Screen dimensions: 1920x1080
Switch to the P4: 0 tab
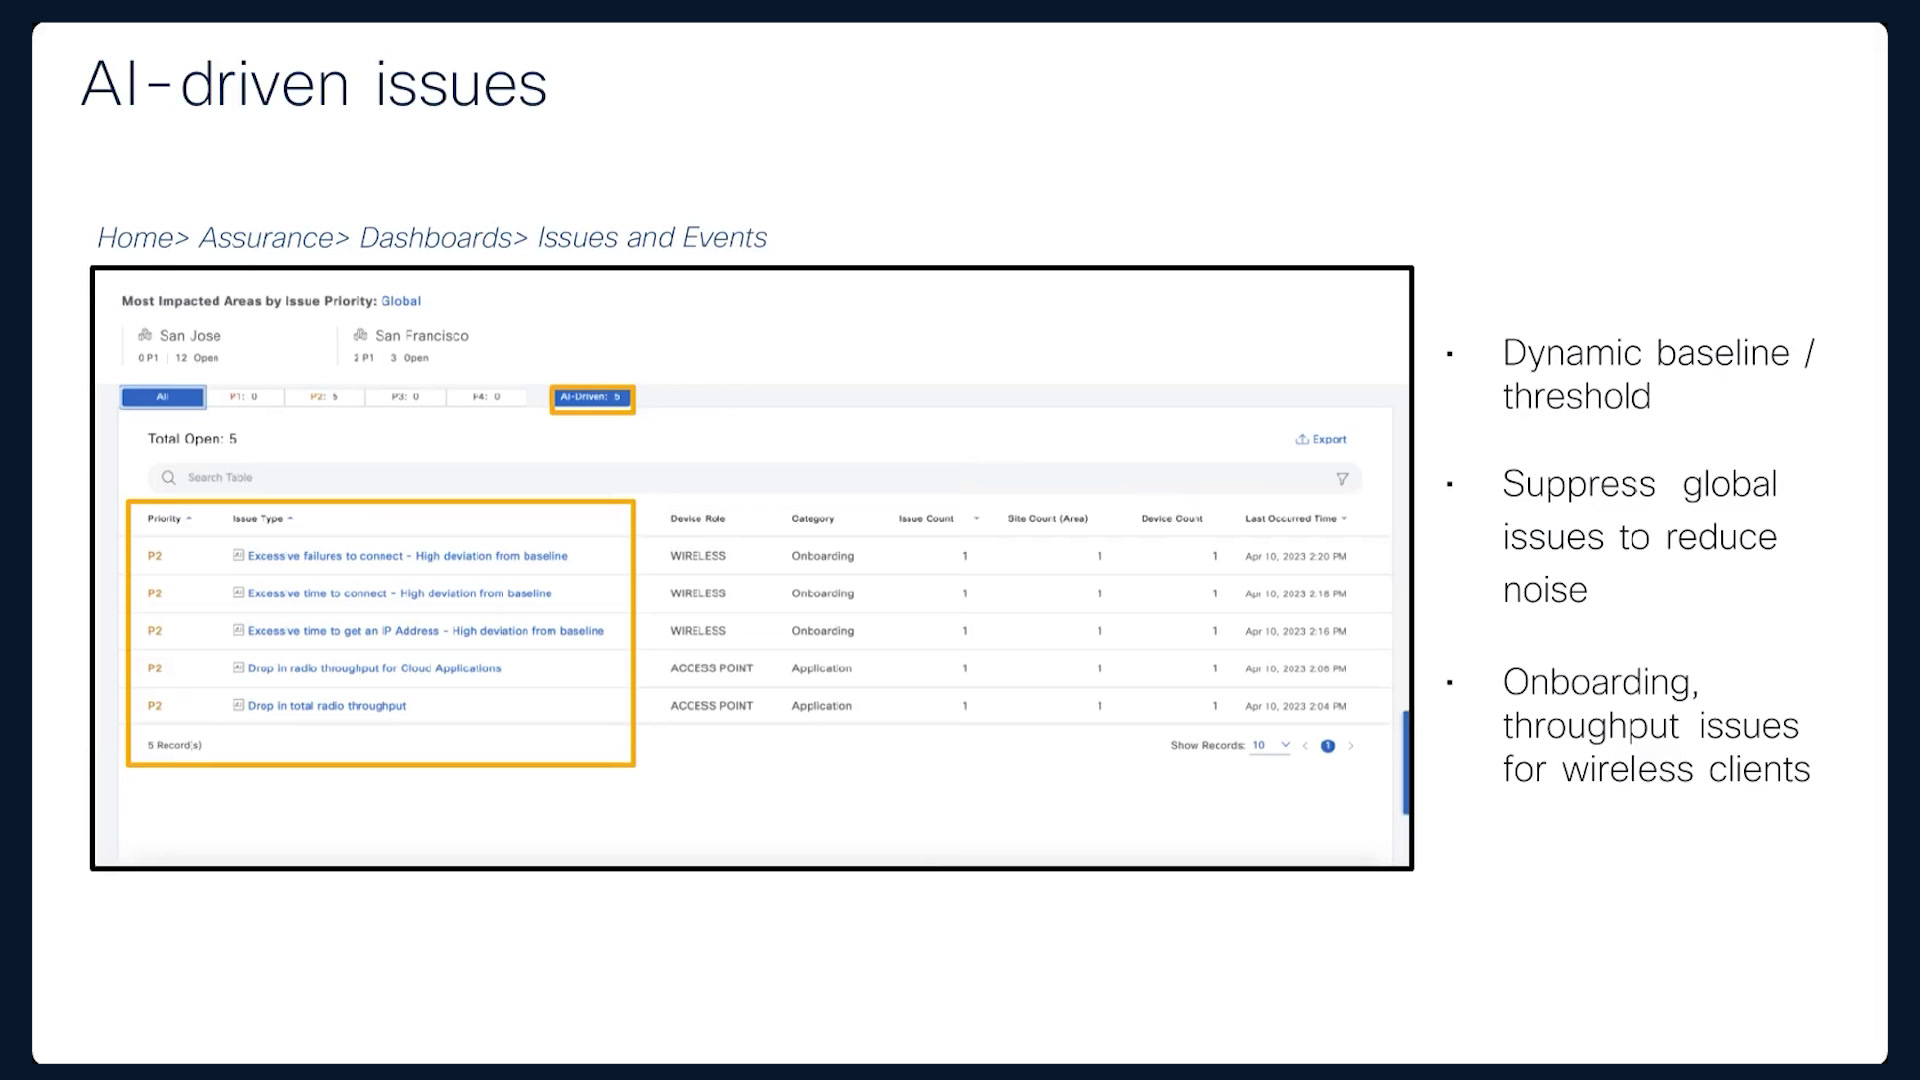pyautogui.click(x=486, y=397)
